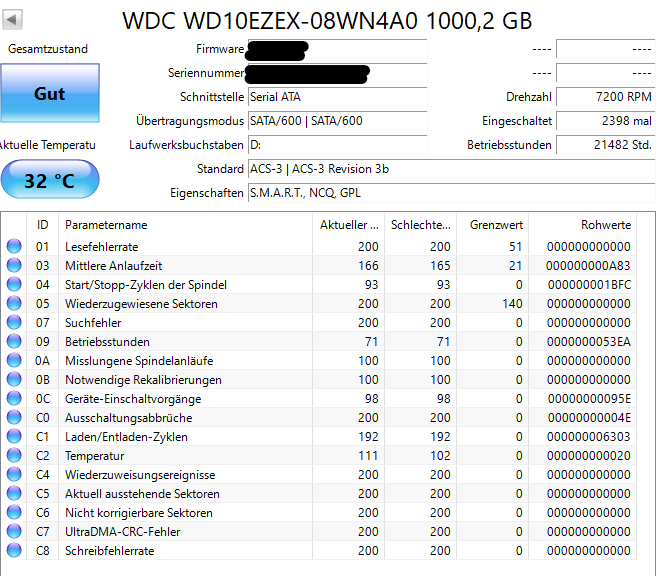Click status orb for Geräte-Einschaltvorgänge
This screenshot has height=576, width=660.
point(14,398)
